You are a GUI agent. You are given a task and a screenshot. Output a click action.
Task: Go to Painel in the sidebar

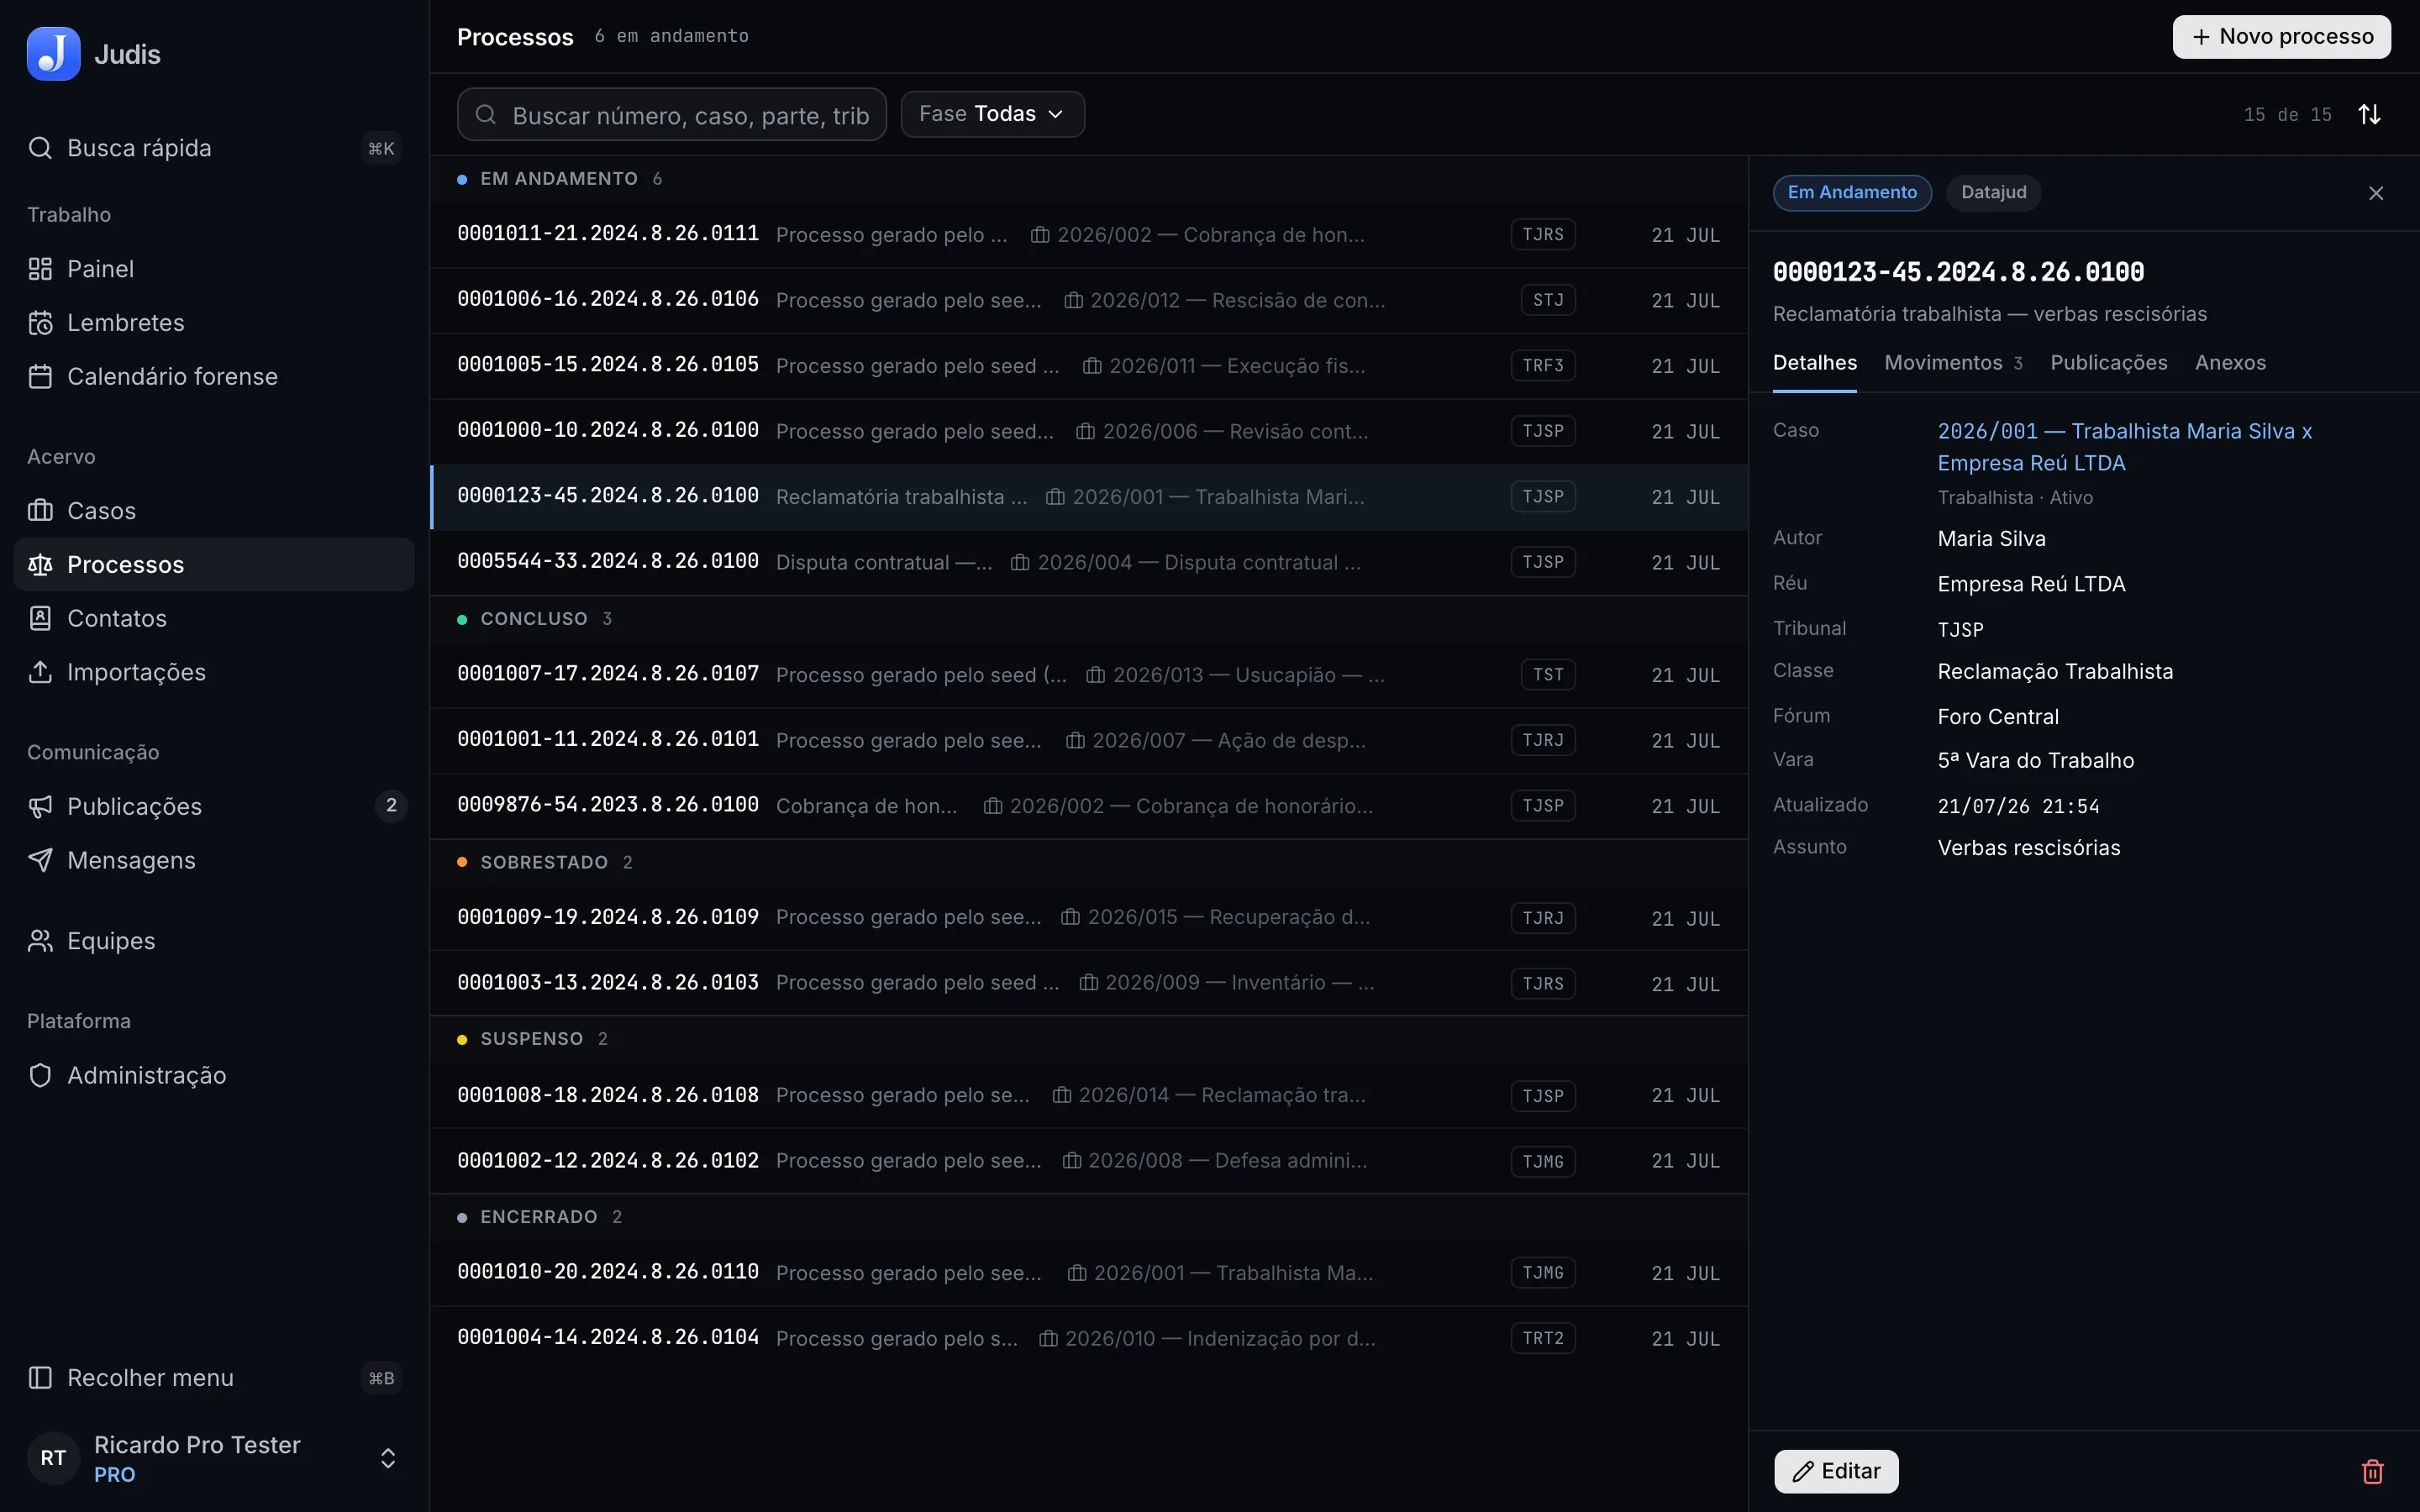(x=214, y=269)
